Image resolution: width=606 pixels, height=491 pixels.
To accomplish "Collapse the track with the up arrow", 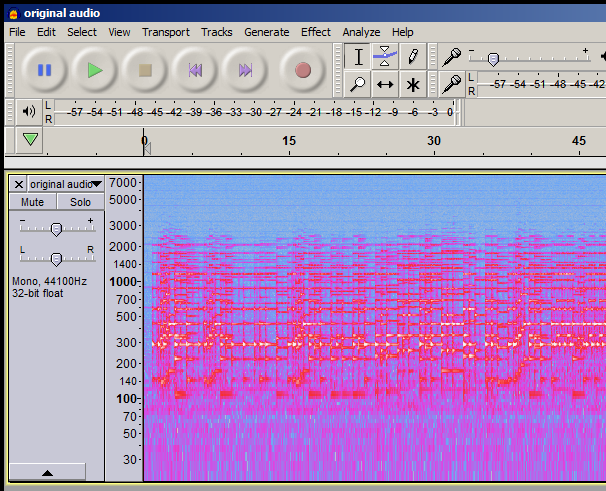I will pyautogui.click(x=47, y=472).
